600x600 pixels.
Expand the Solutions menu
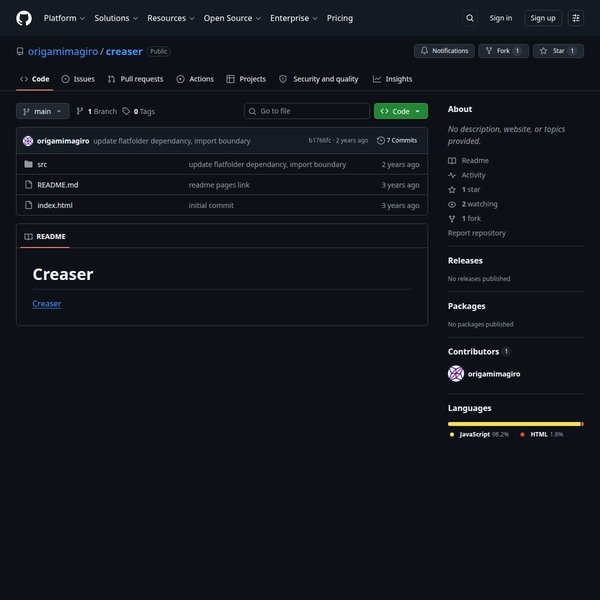coord(116,18)
